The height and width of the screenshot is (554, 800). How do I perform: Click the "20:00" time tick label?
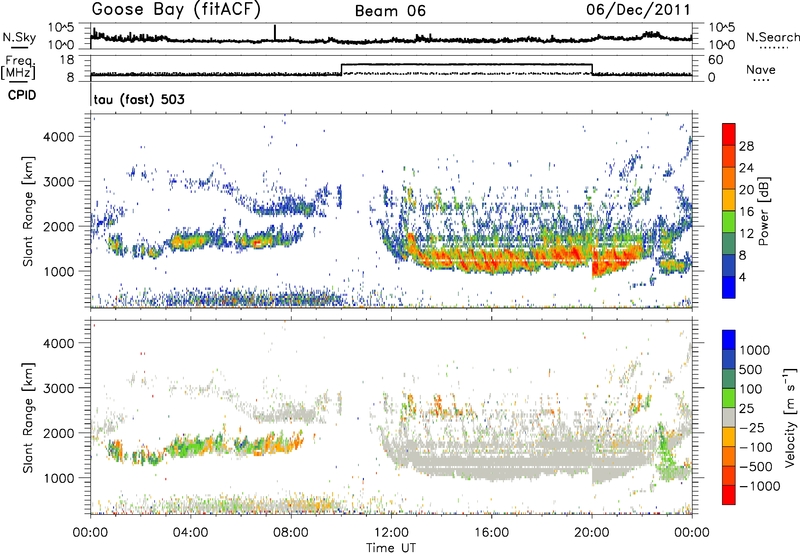[592, 533]
